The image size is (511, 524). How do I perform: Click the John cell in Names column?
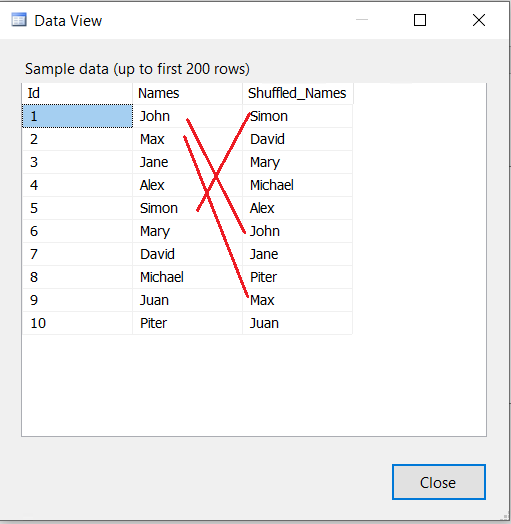coord(187,116)
